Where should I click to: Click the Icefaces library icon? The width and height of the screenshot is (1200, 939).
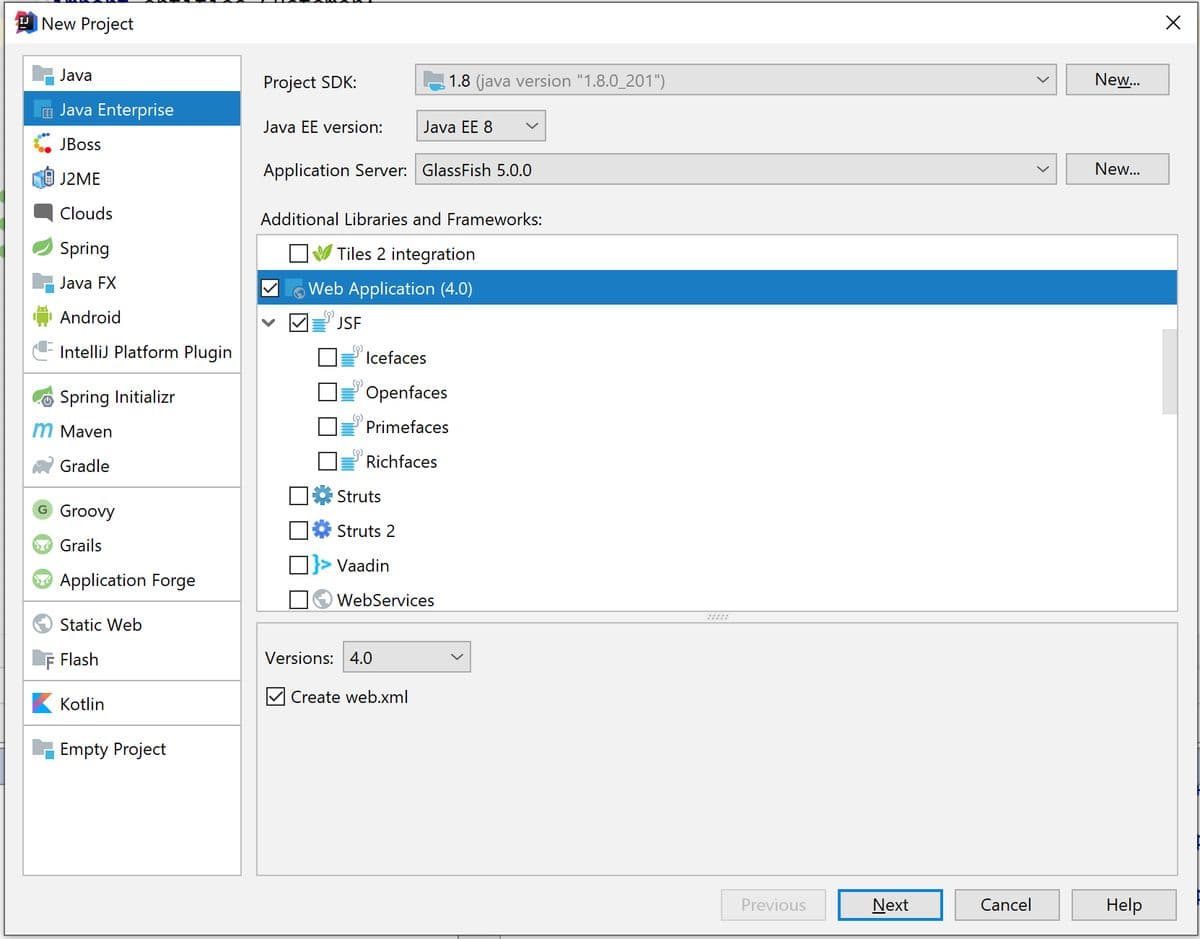coord(351,356)
